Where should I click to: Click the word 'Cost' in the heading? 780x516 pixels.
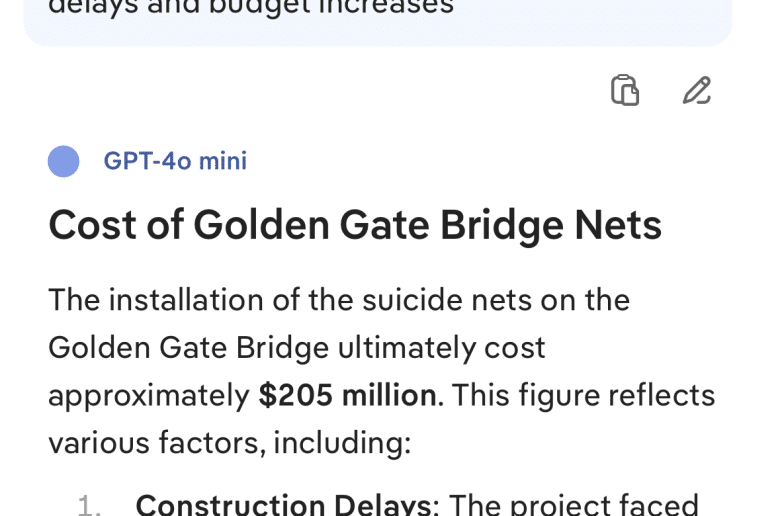point(88,225)
